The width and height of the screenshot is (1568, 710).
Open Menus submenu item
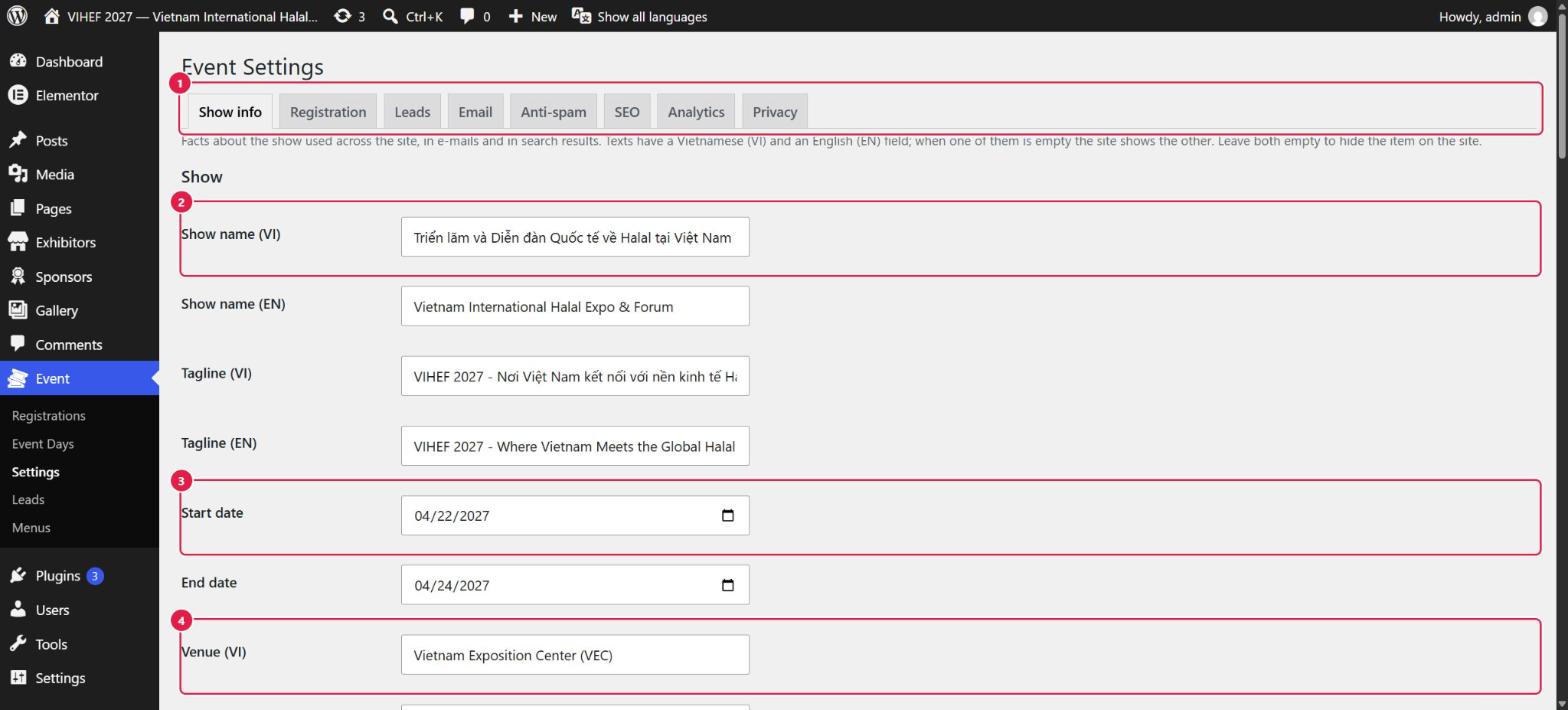coord(31,527)
